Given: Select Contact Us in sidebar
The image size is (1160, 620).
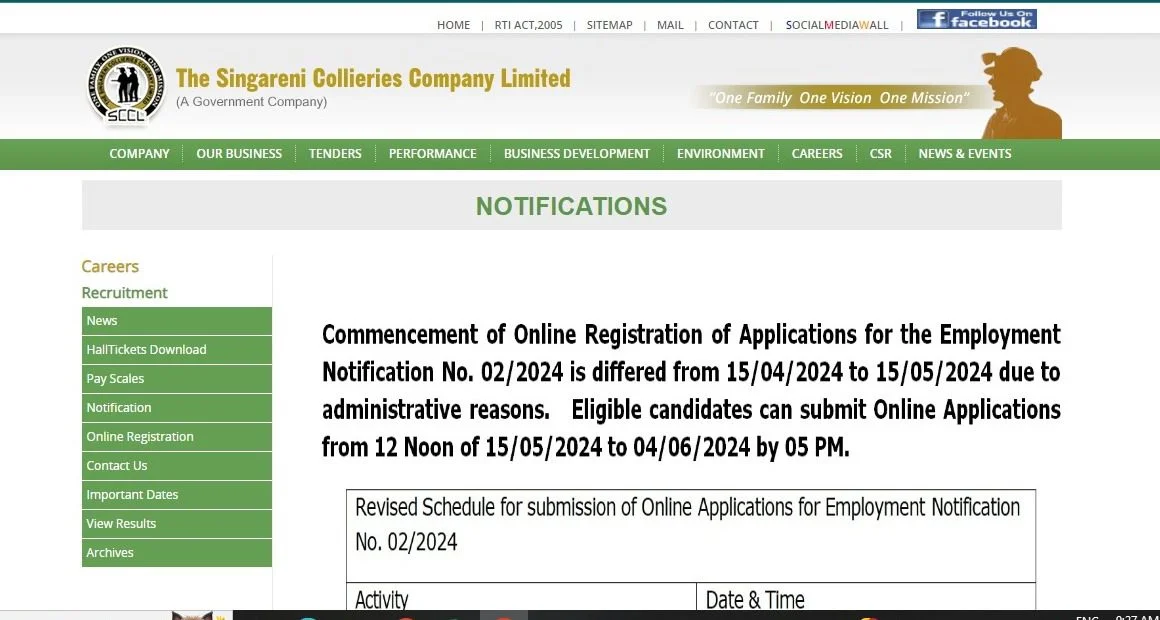Looking at the screenshot, I should click(x=177, y=466).
